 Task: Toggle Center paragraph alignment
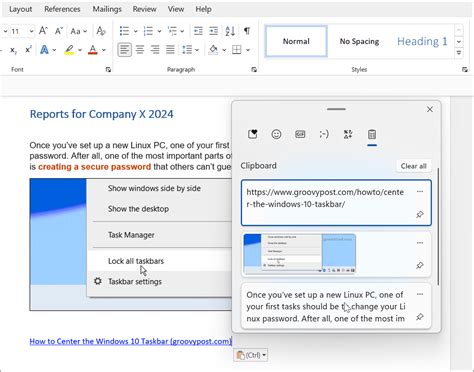point(140,50)
